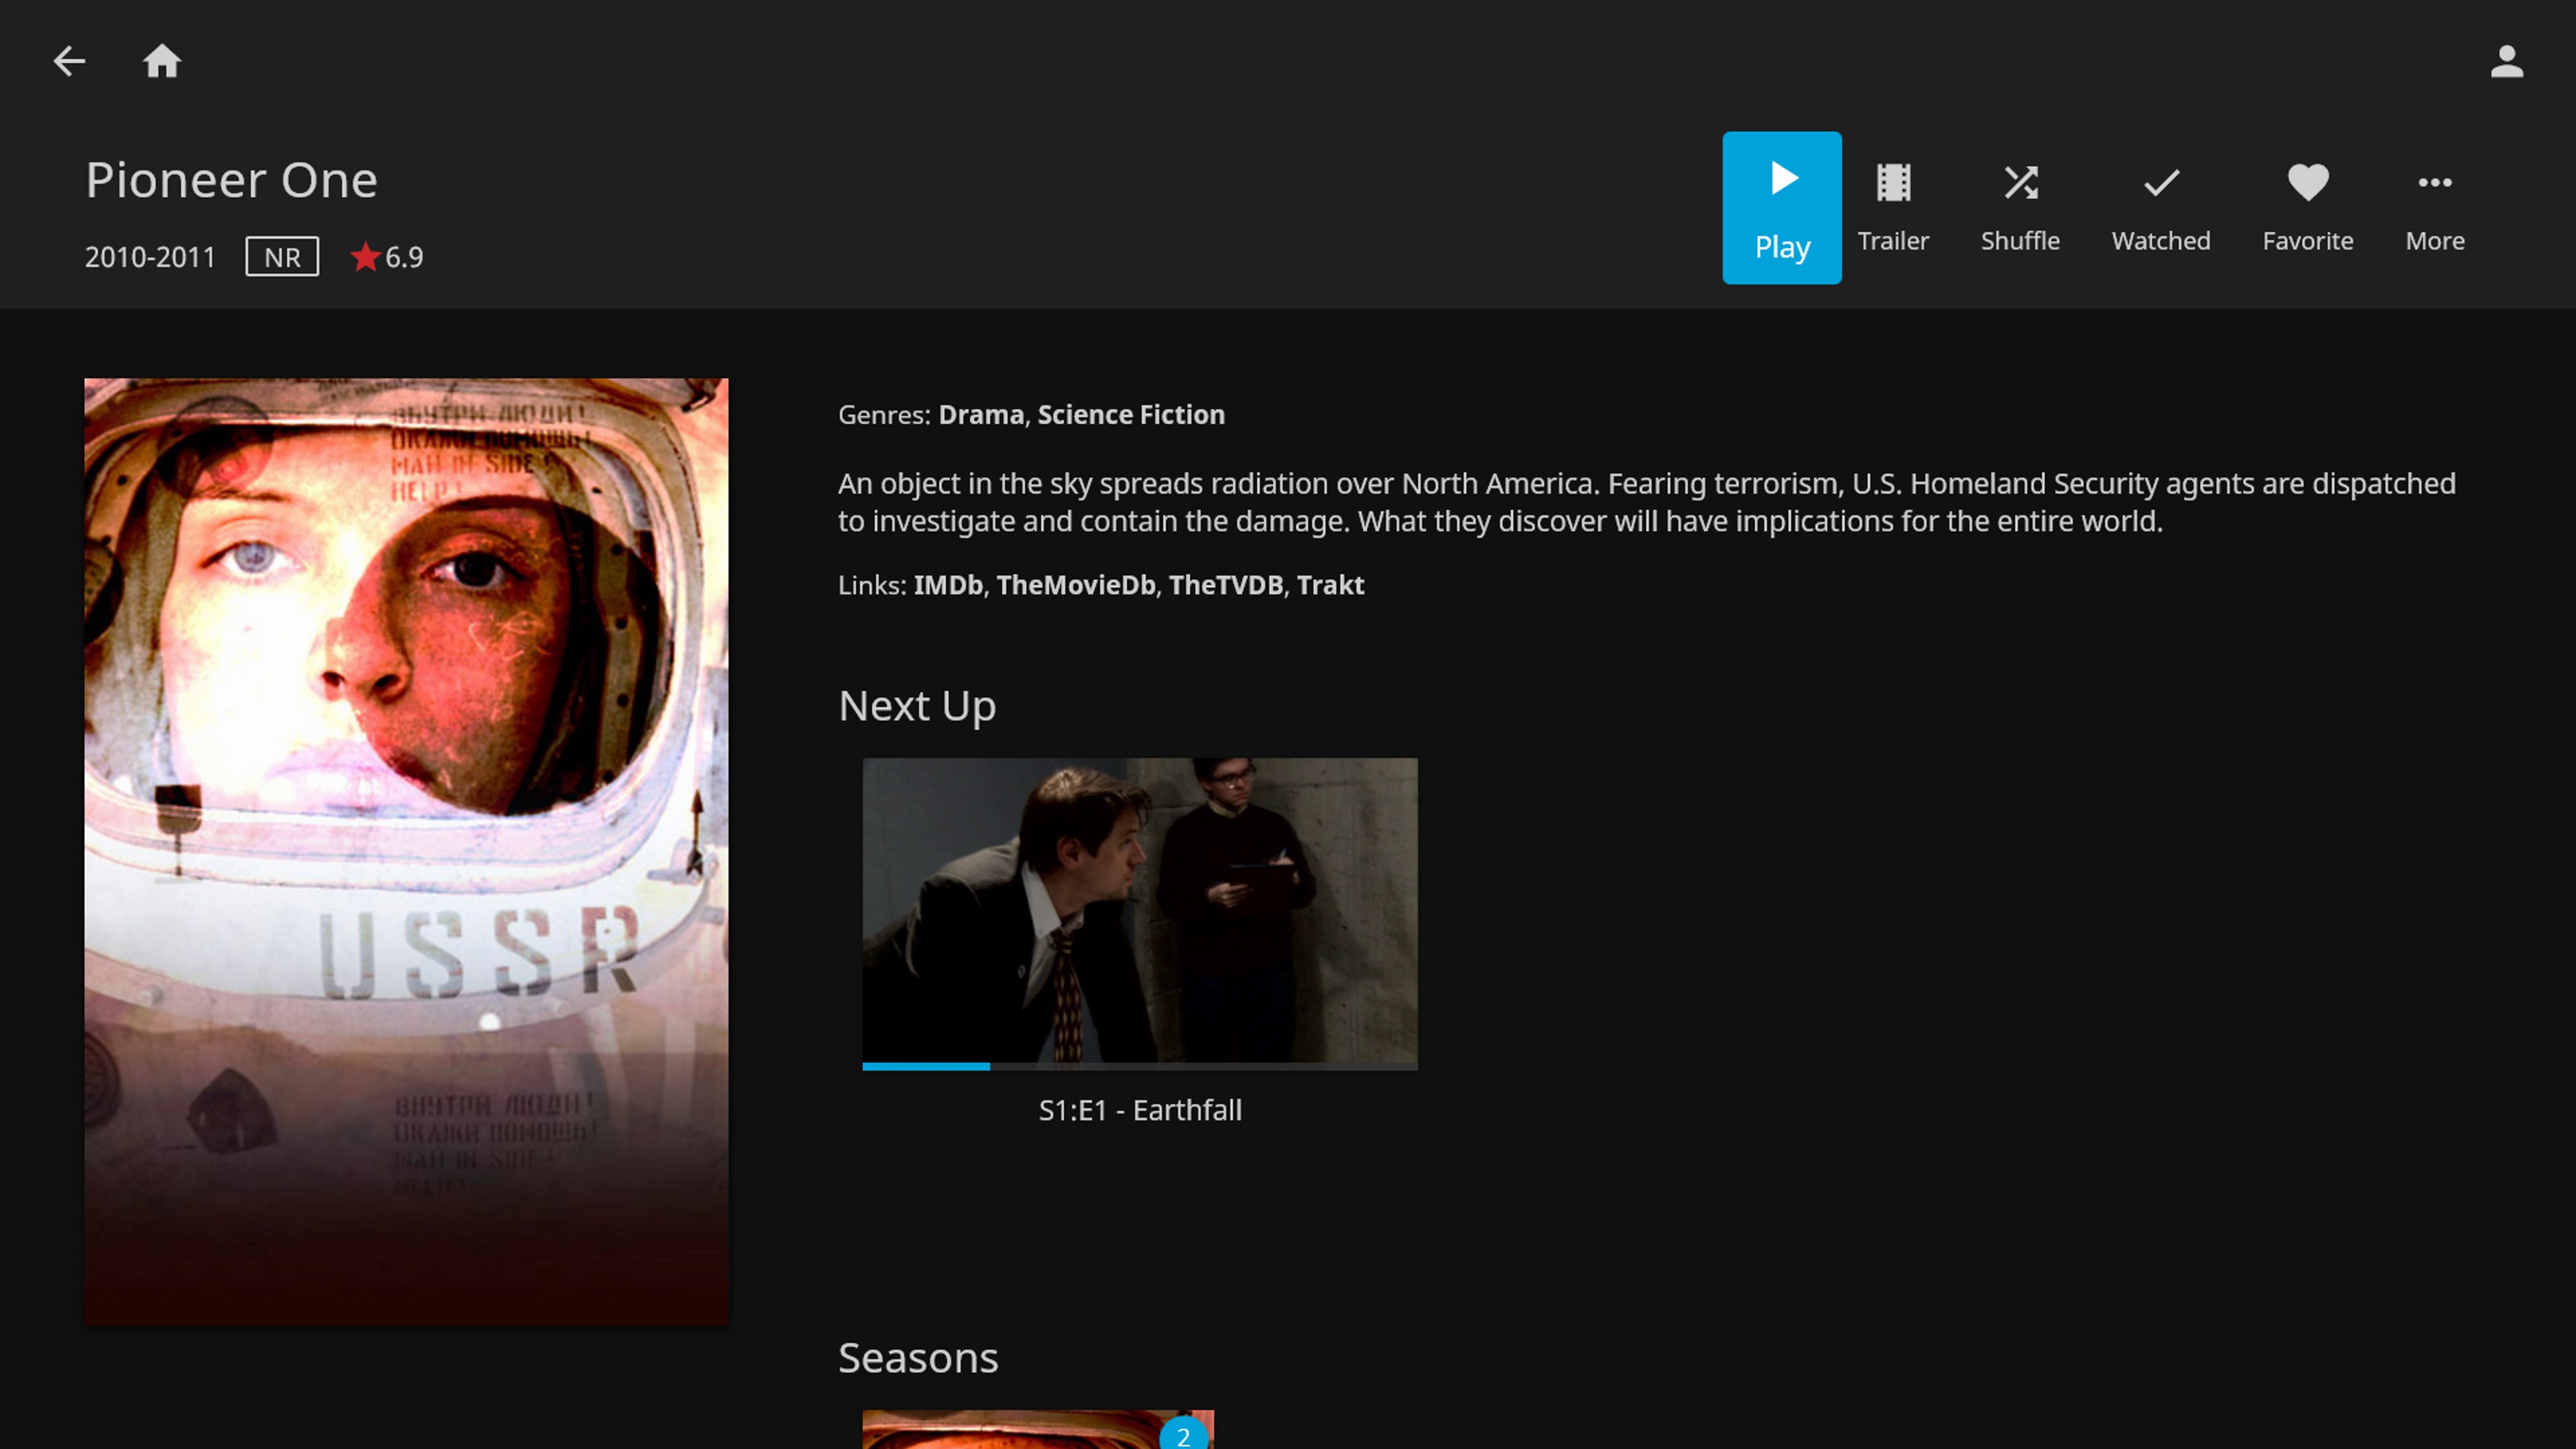Play Pioneer One
The image size is (2576, 1449).
(1781, 207)
